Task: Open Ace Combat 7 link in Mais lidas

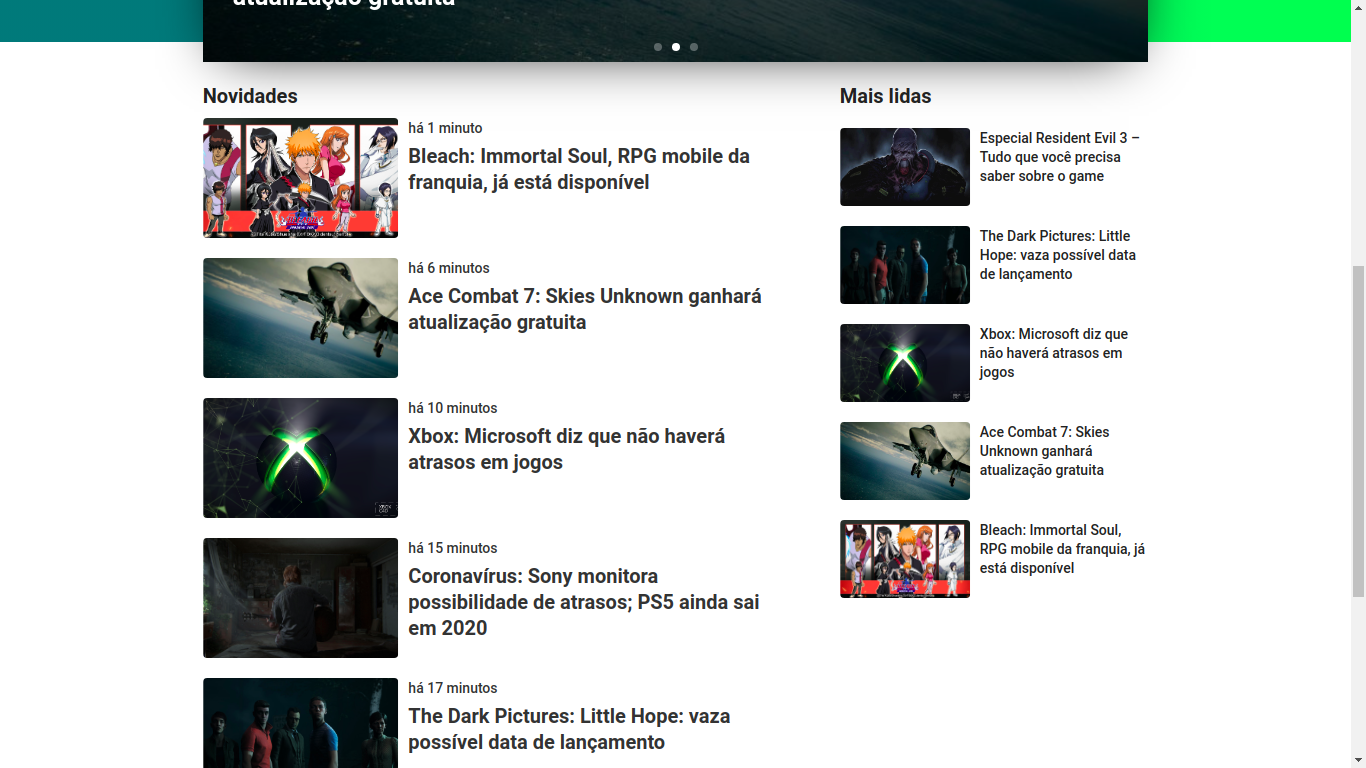Action: pyautogui.click(x=1045, y=451)
